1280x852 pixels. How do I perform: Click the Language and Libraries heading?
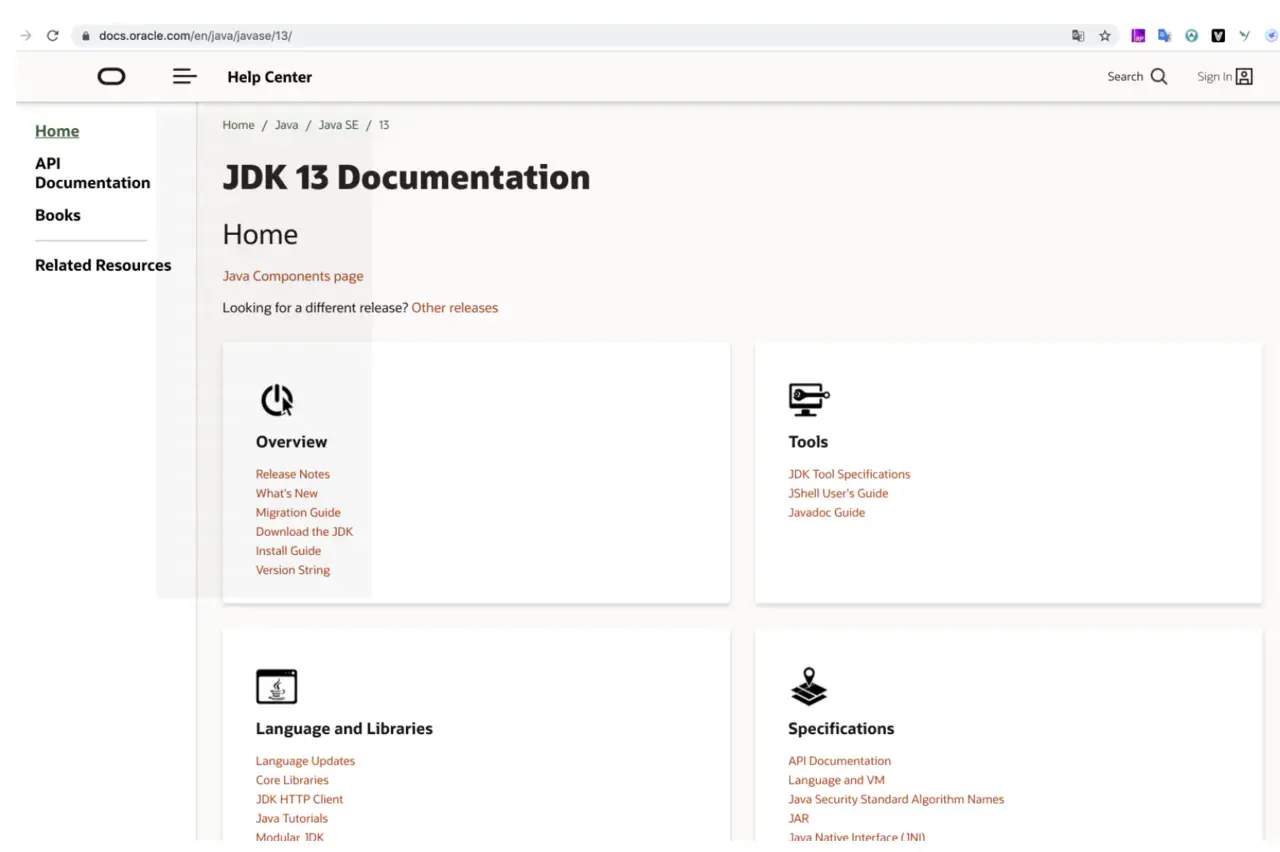pyautogui.click(x=344, y=729)
